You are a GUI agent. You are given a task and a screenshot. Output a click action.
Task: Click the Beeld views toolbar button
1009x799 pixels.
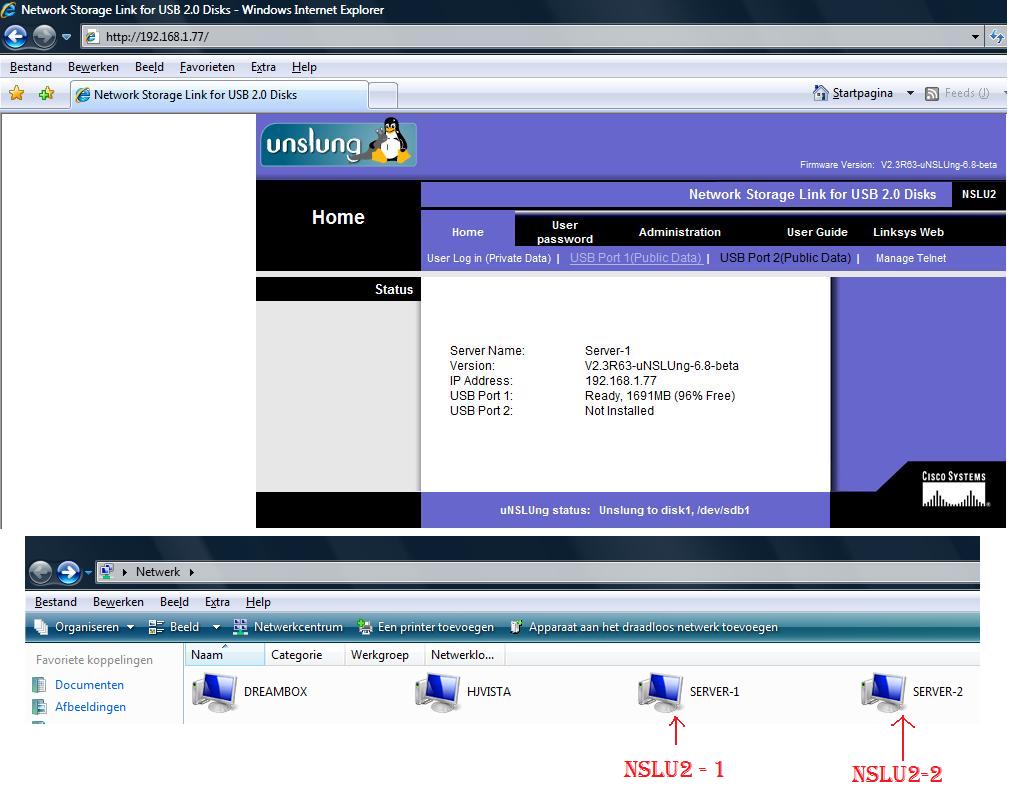coord(174,627)
